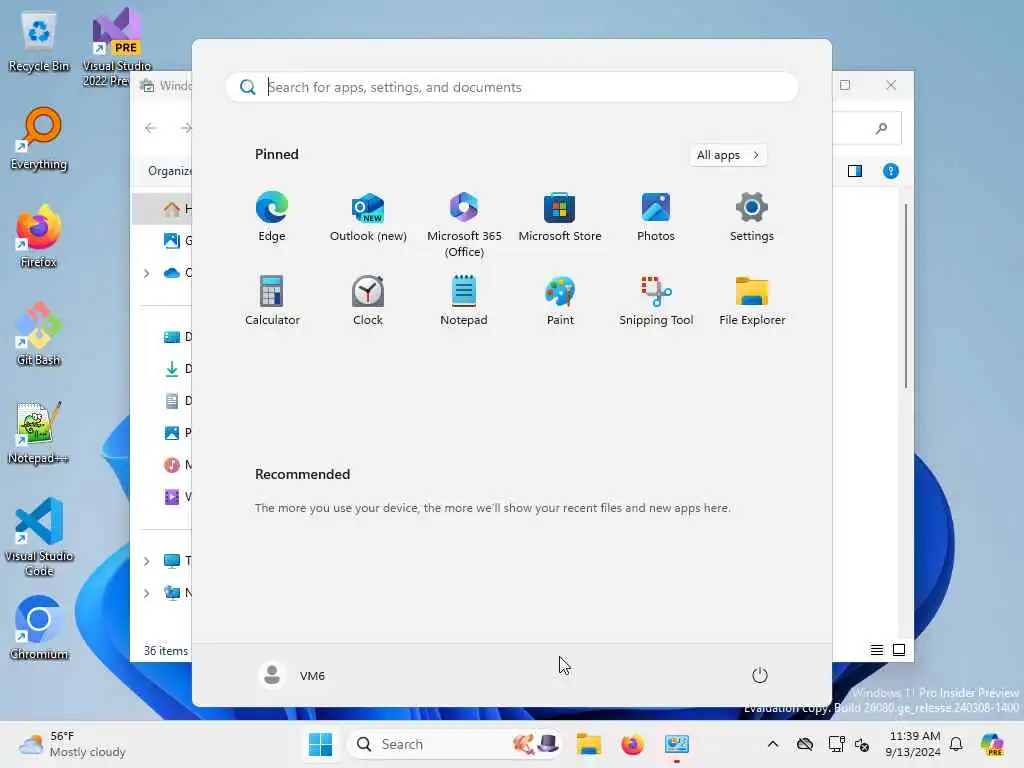
Task: Open Explorer help button
Action: click(891, 171)
